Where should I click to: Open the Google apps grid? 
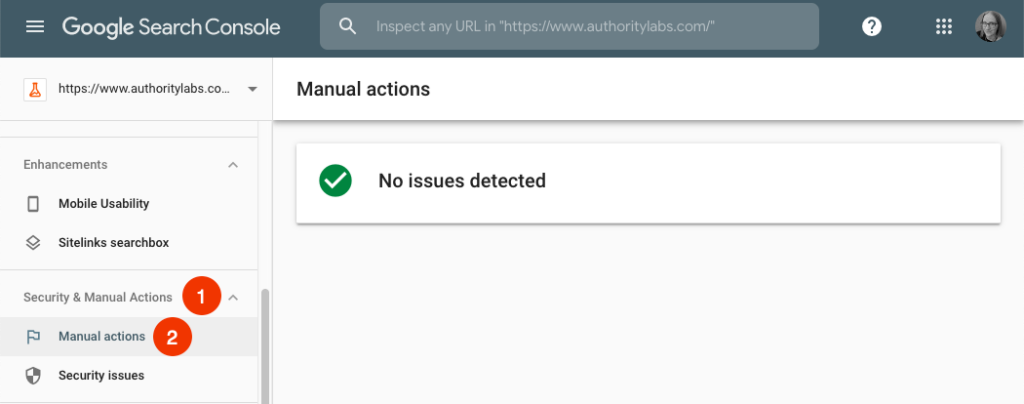coord(943,27)
